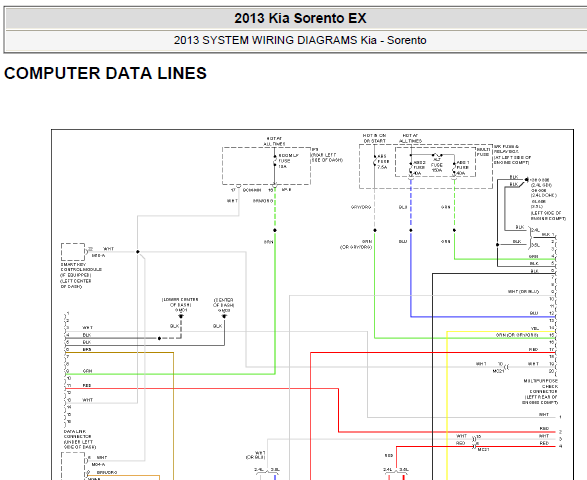
Task: Click "HOT AT ALL TIMES" above the multi fuse
Action: (x=410, y=138)
